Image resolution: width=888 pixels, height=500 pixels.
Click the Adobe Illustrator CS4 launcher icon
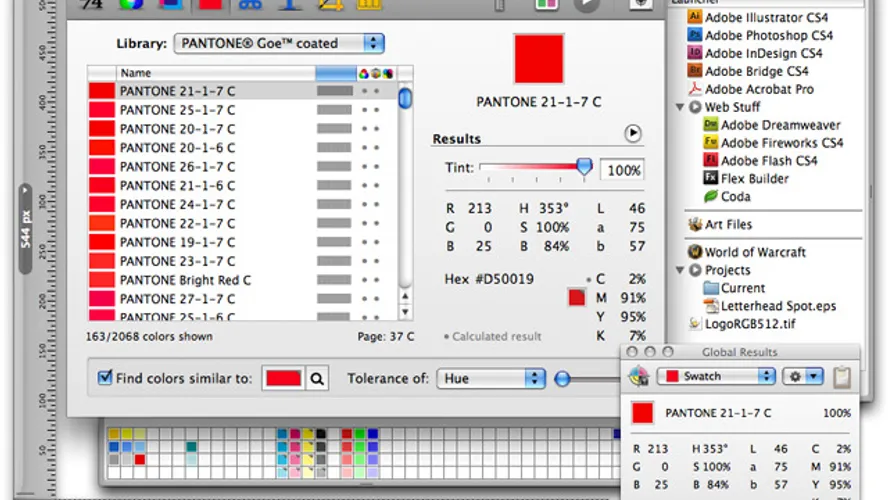(694, 17)
